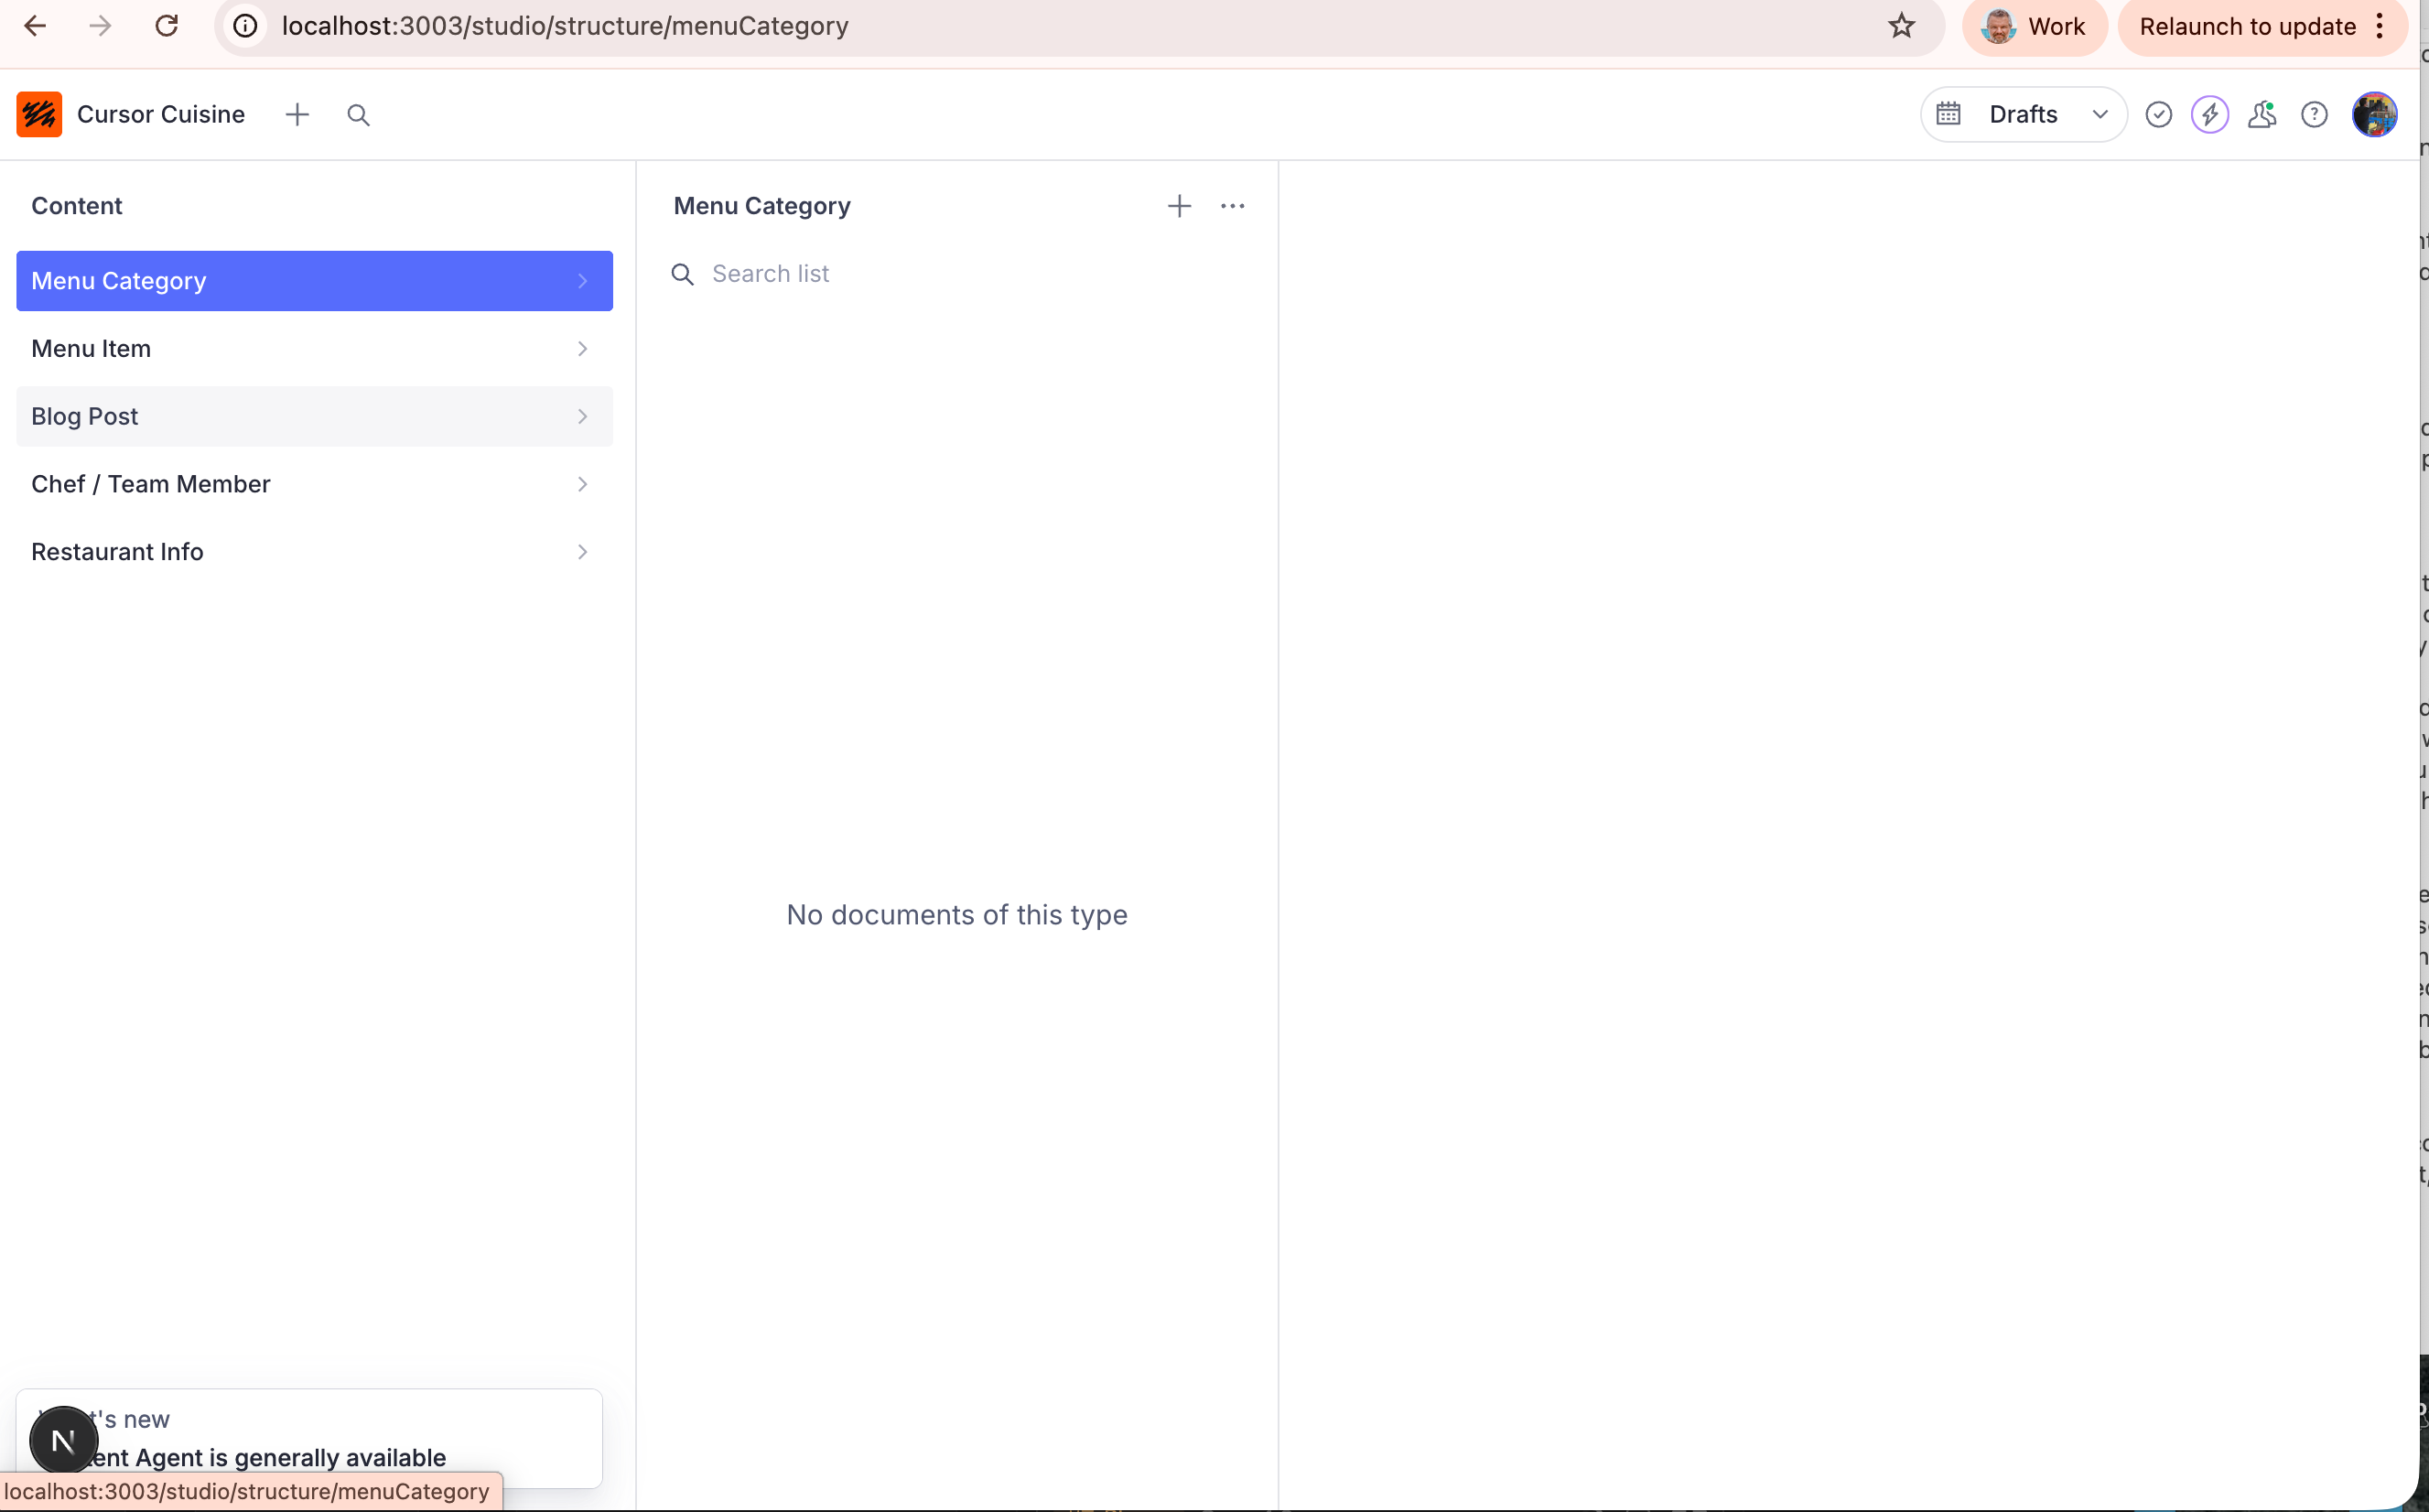Open the Drafts perspective dropdown

point(2023,114)
